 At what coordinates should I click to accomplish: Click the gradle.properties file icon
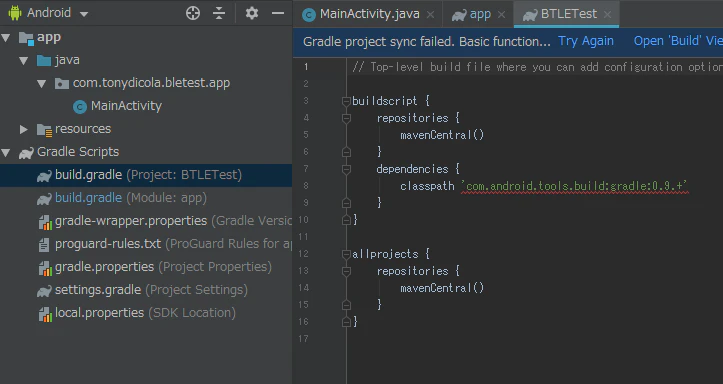click(x=45, y=268)
